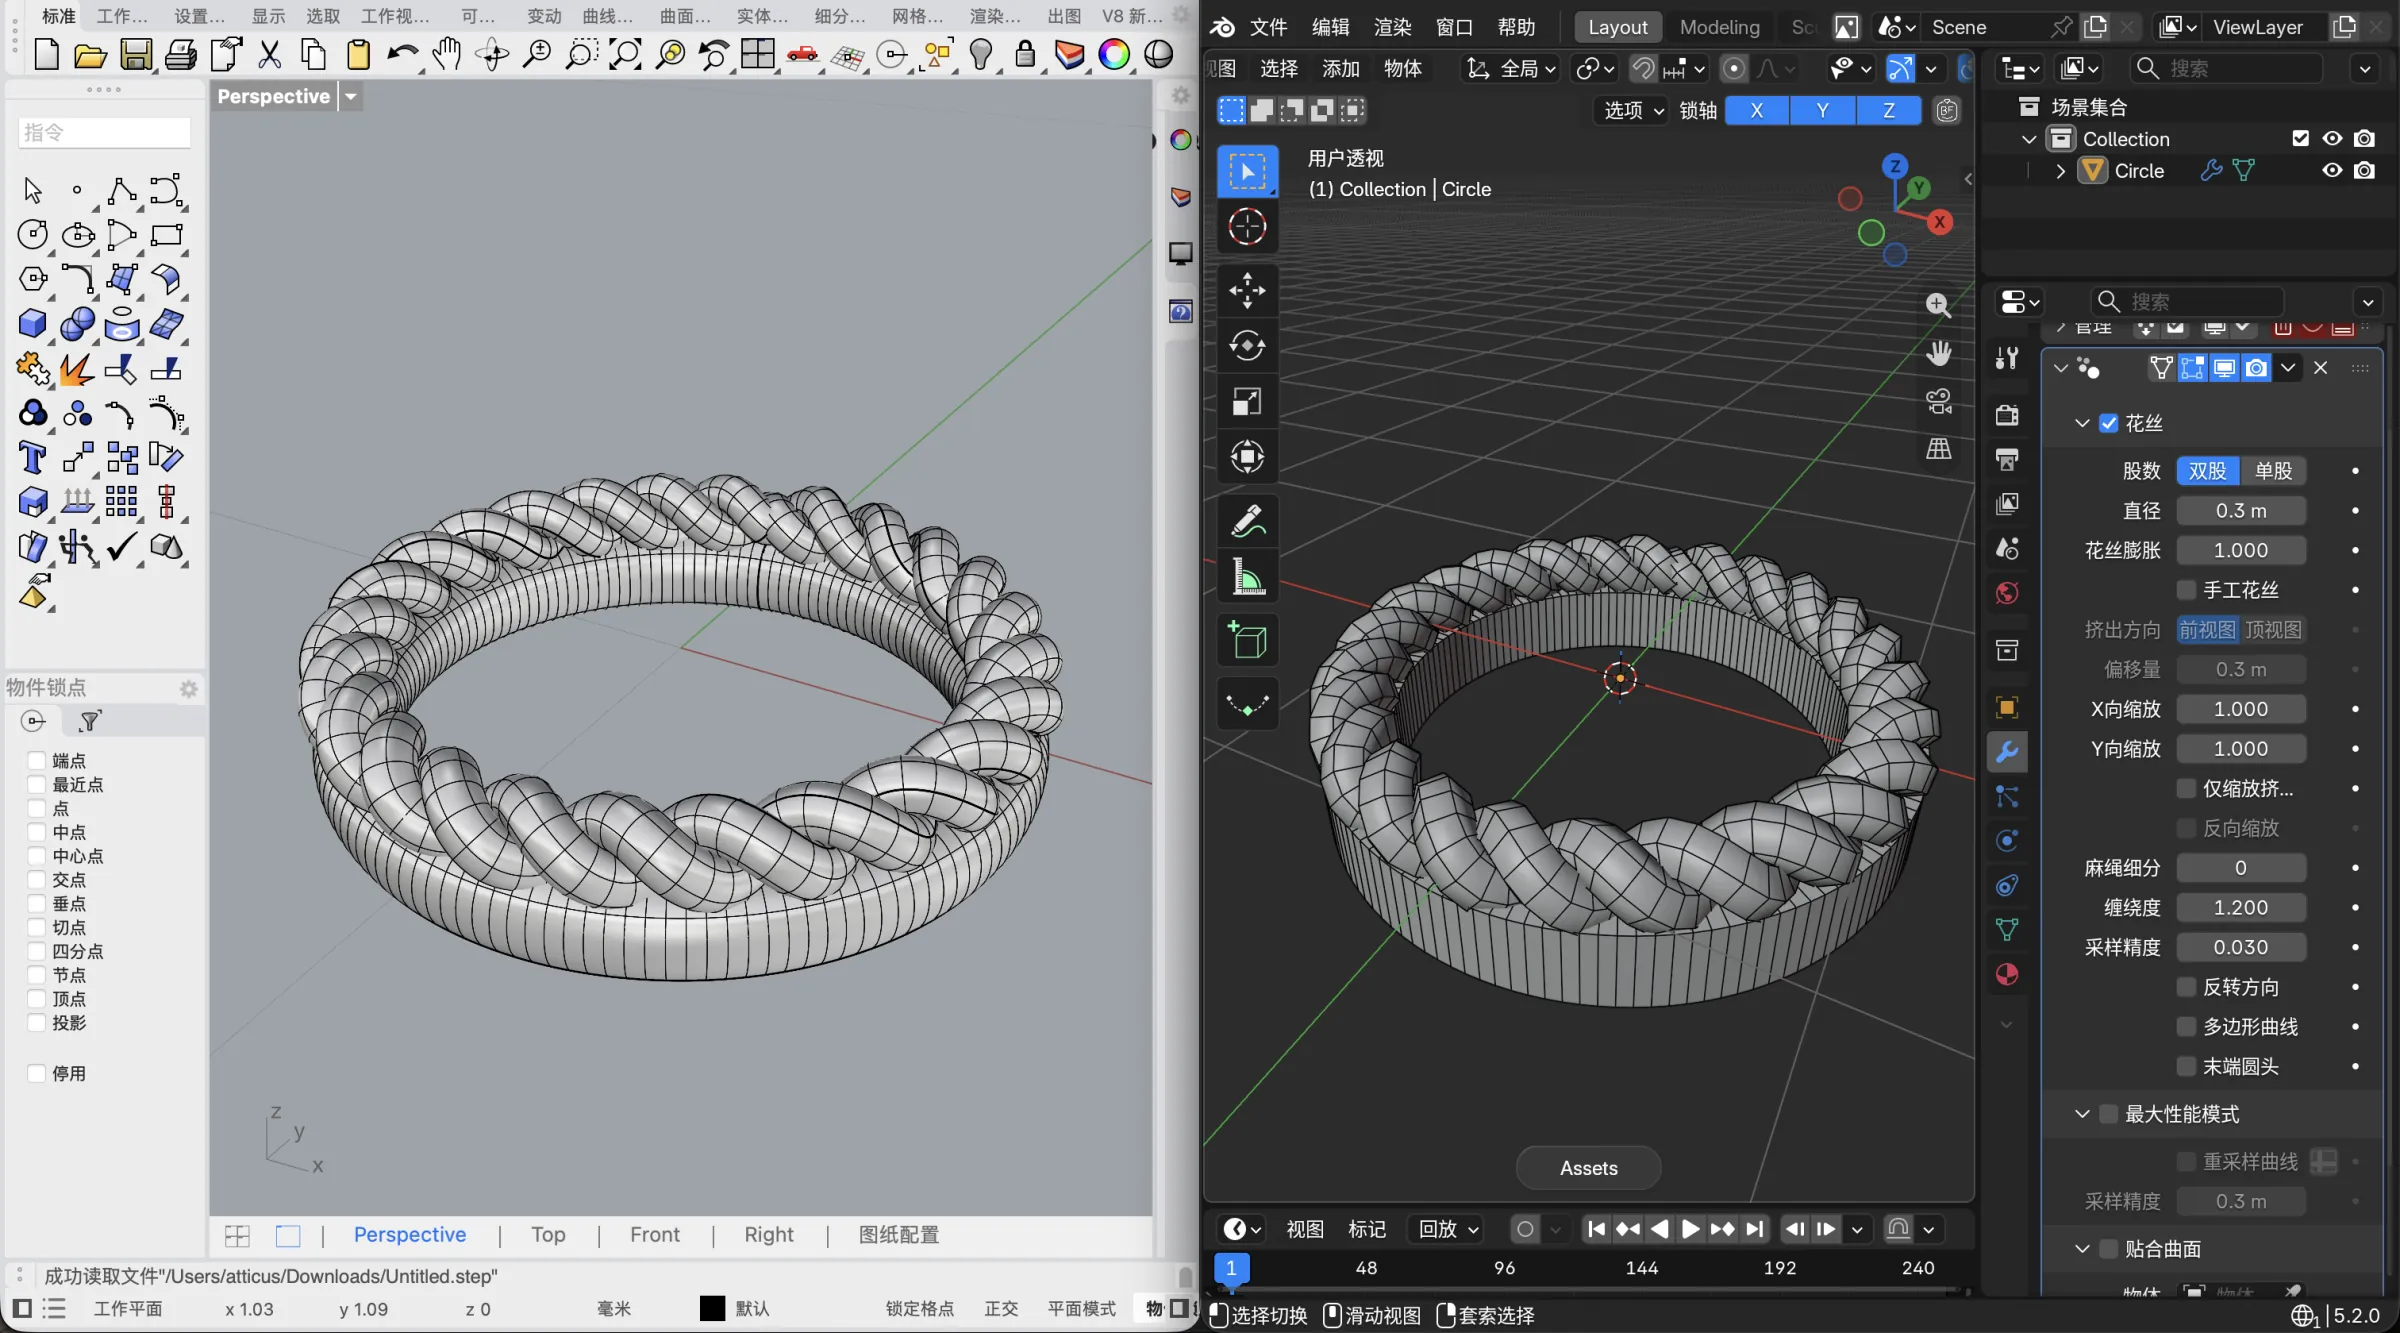Open the 曲线 toolbar tab in Rhino
This screenshot has height=1333, width=2400.
[607, 16]
